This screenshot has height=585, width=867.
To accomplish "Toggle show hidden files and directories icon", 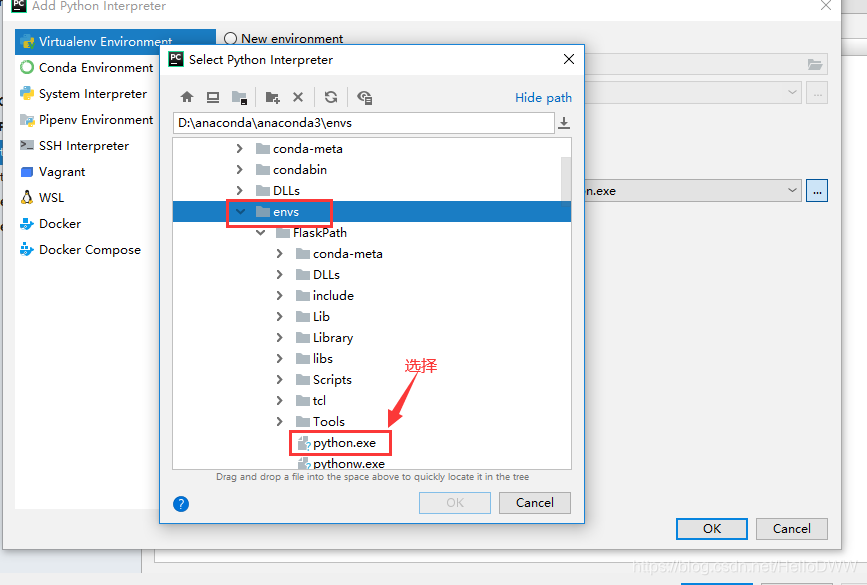I will [364, 97].
